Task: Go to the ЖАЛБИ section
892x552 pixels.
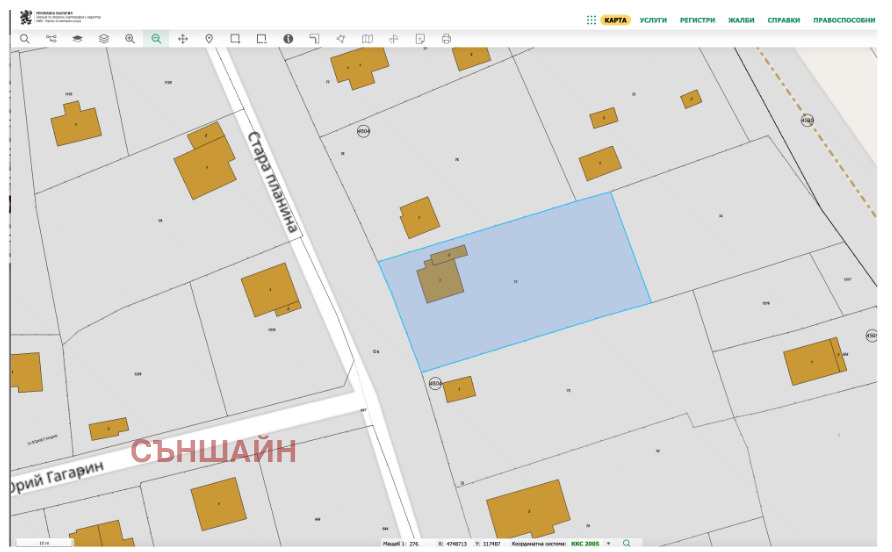Action: pos(741,19)
